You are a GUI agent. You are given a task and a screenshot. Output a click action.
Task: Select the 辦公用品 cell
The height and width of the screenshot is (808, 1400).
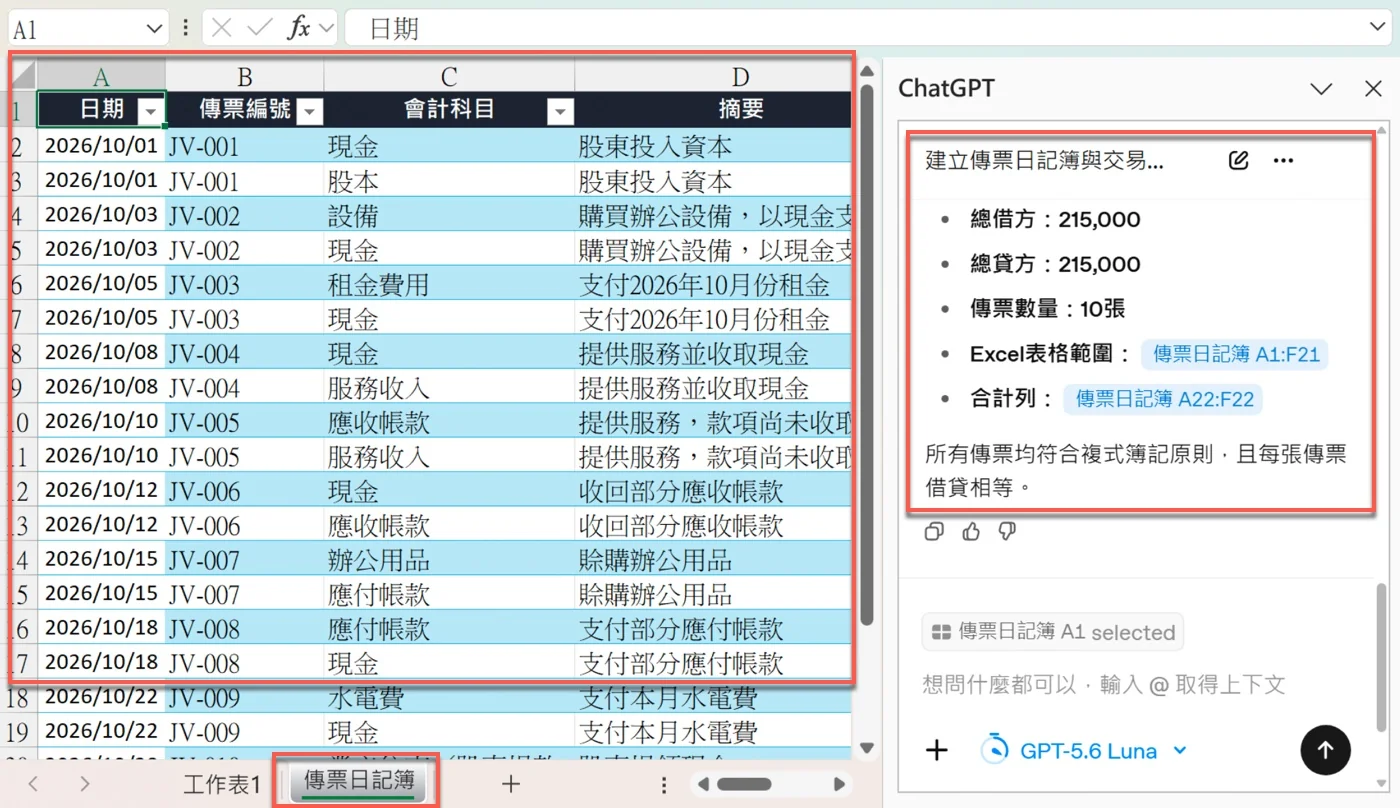449,559
